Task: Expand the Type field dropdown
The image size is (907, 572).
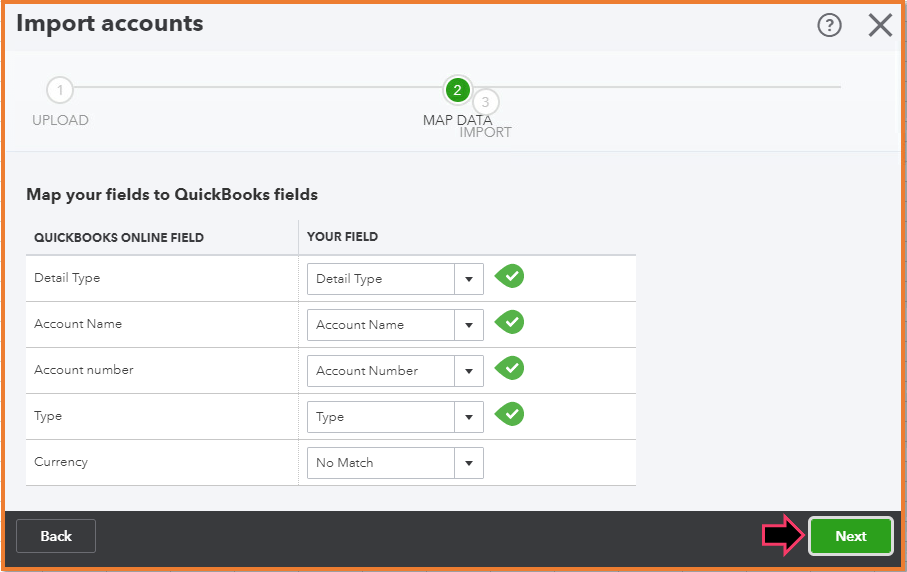Action: 469,417
